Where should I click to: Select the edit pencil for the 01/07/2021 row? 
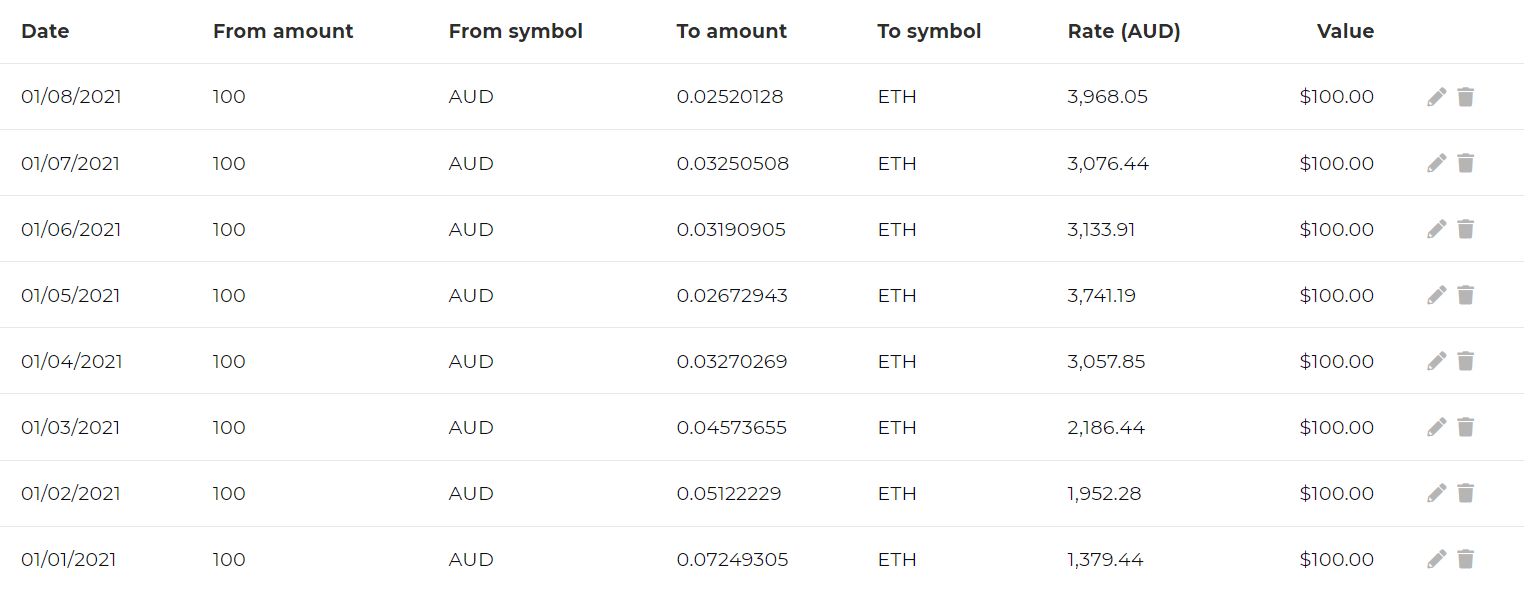click(1436, 163)
